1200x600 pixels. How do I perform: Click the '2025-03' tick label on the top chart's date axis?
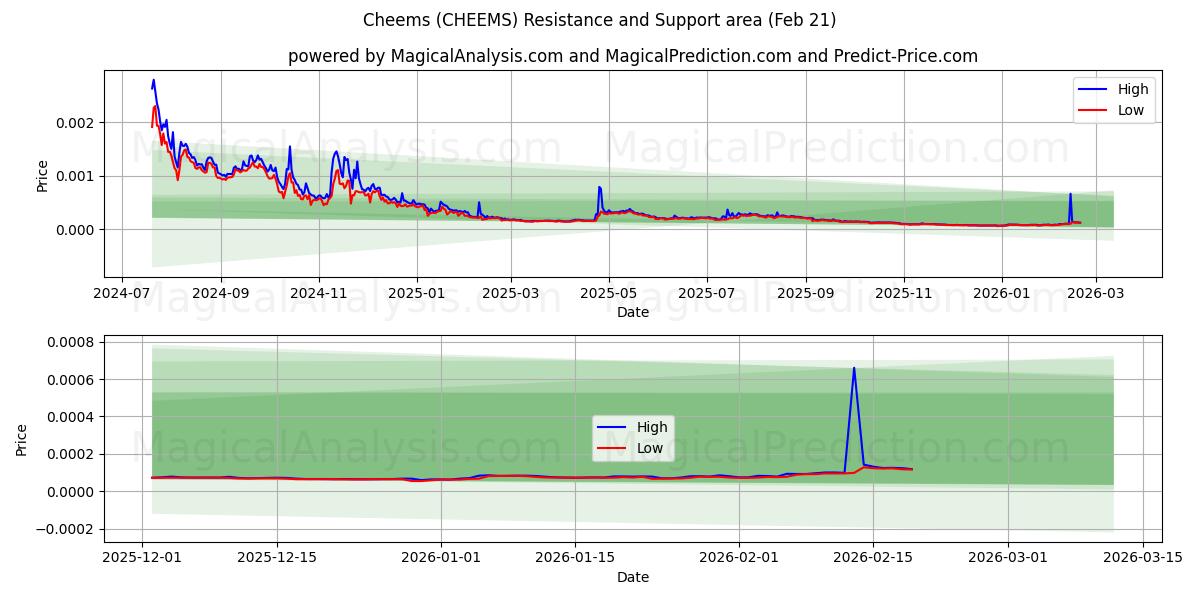click(511, 294)
